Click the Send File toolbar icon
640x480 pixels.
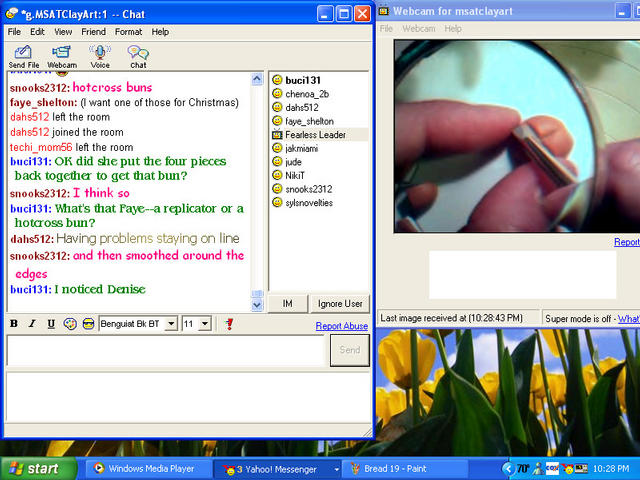[x=24, y=57]
